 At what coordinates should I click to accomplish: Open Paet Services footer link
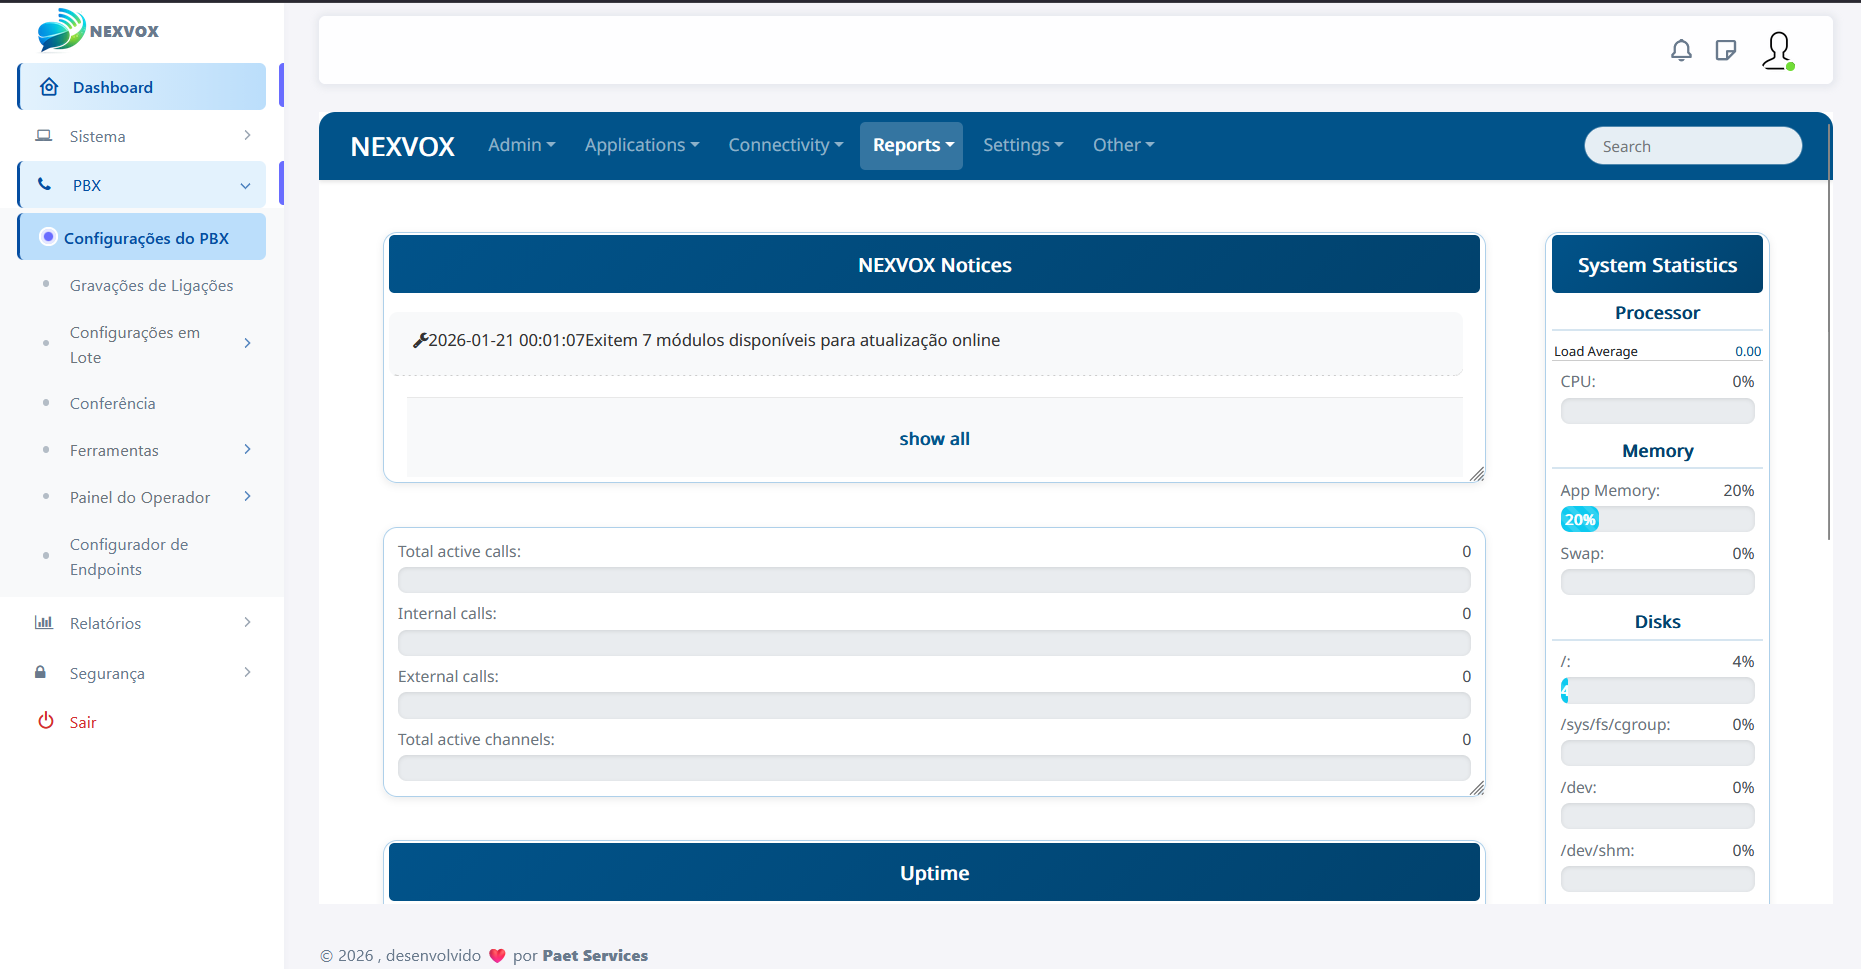coord(595,955)
